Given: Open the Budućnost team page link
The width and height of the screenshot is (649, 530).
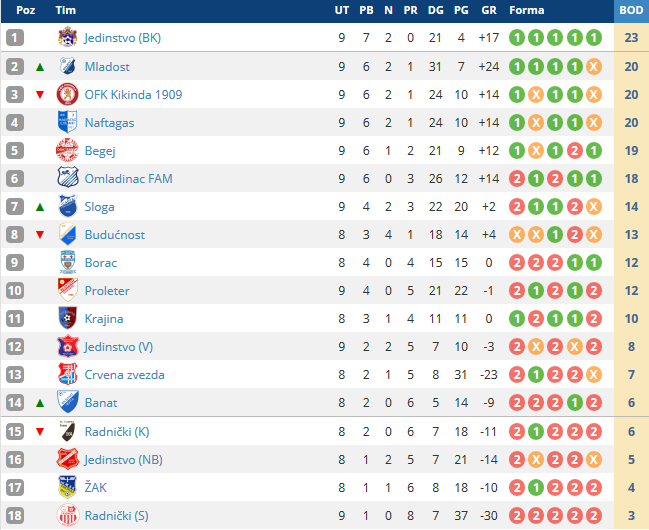Looking at the screenshot, I should 115,235.
